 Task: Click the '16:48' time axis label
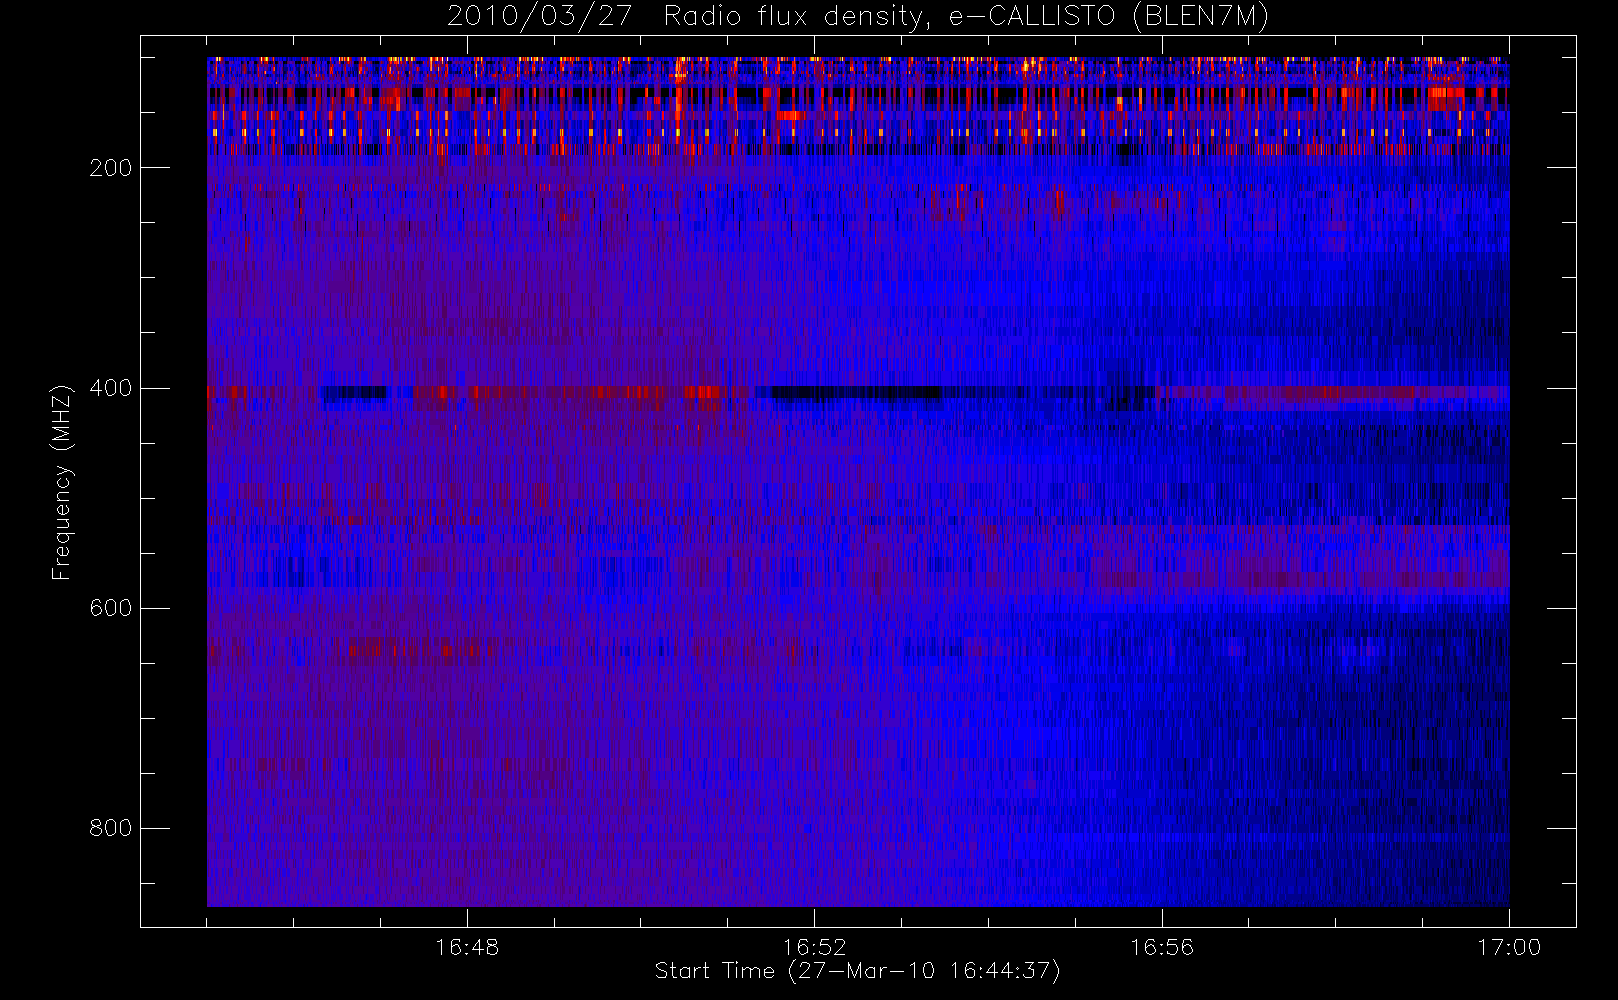[467, 947]
